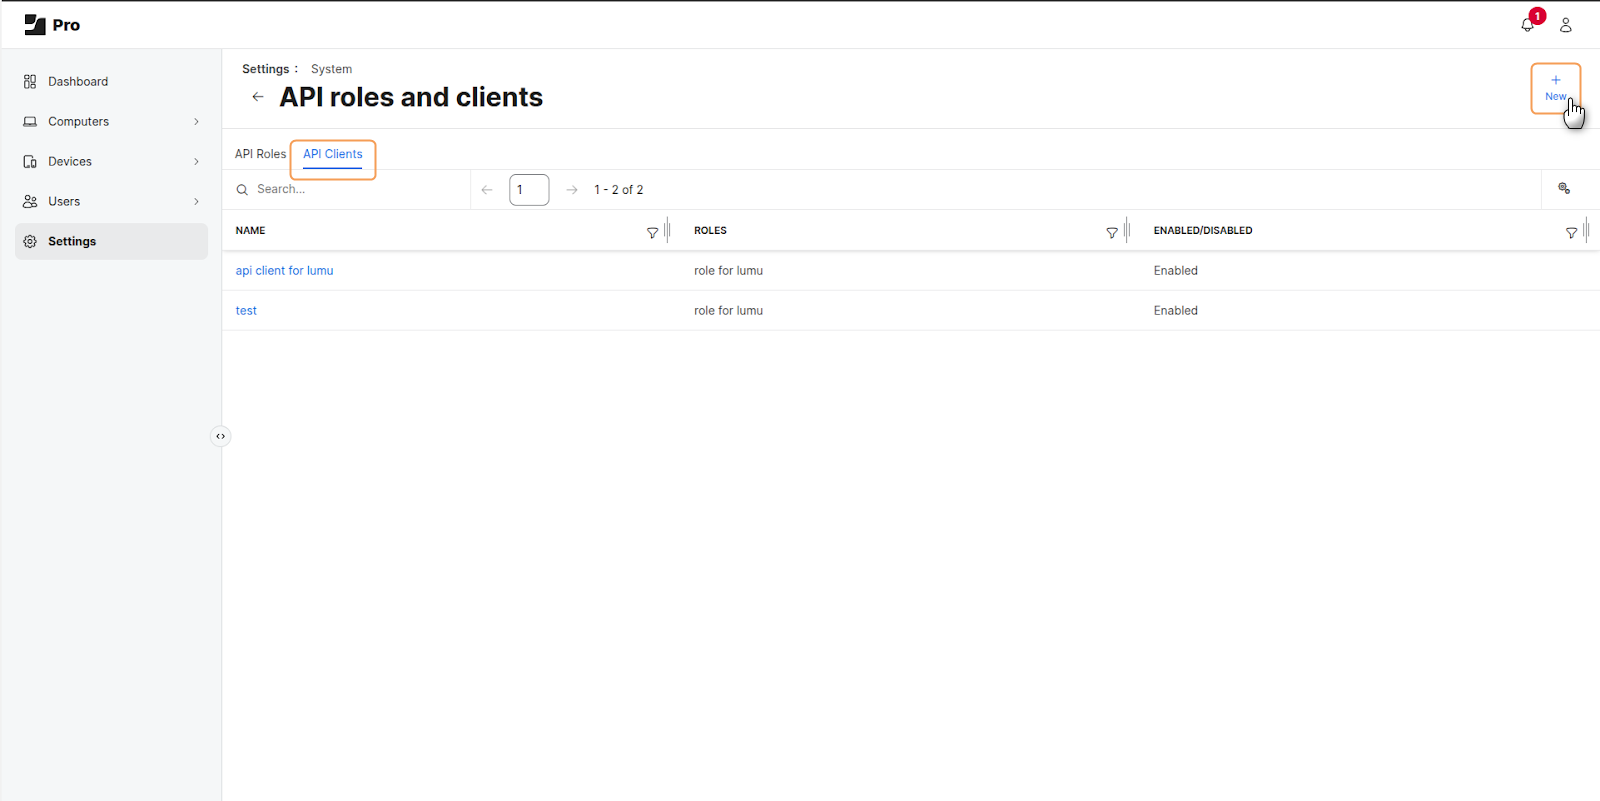The height and width of the screenshot is (801, 1600).
Task: Click the Search input field
Action: (355, 189)
